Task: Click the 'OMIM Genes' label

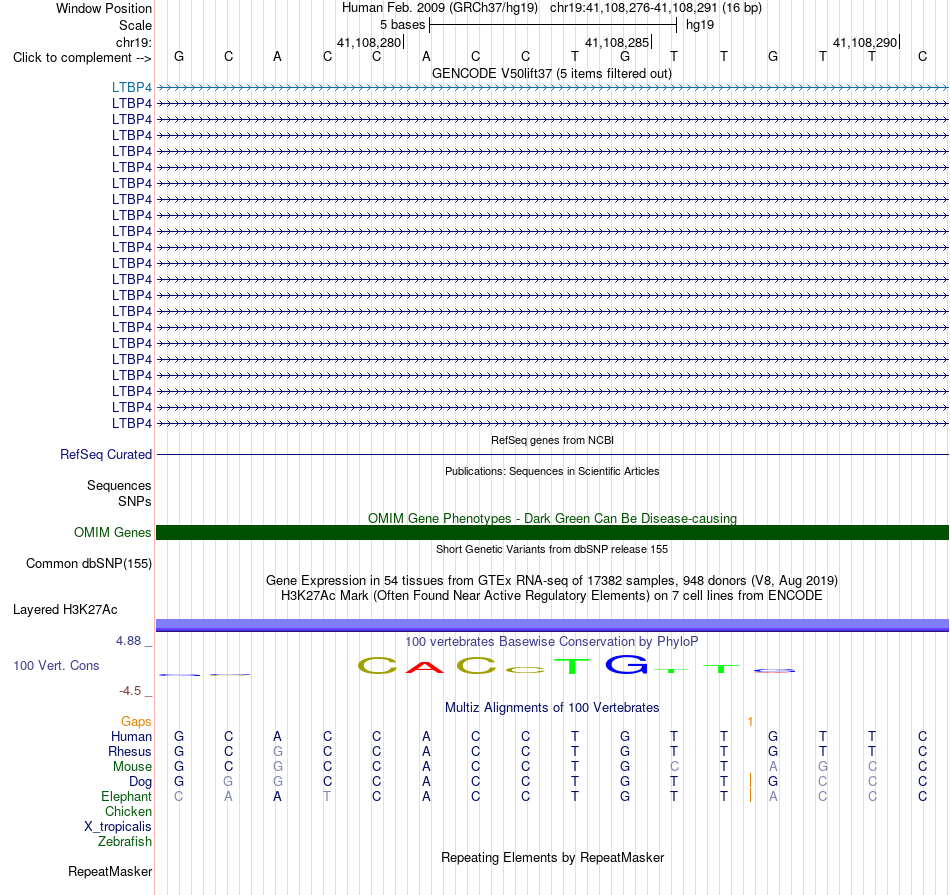Action: pyautogui.click(x=113, y=533)
